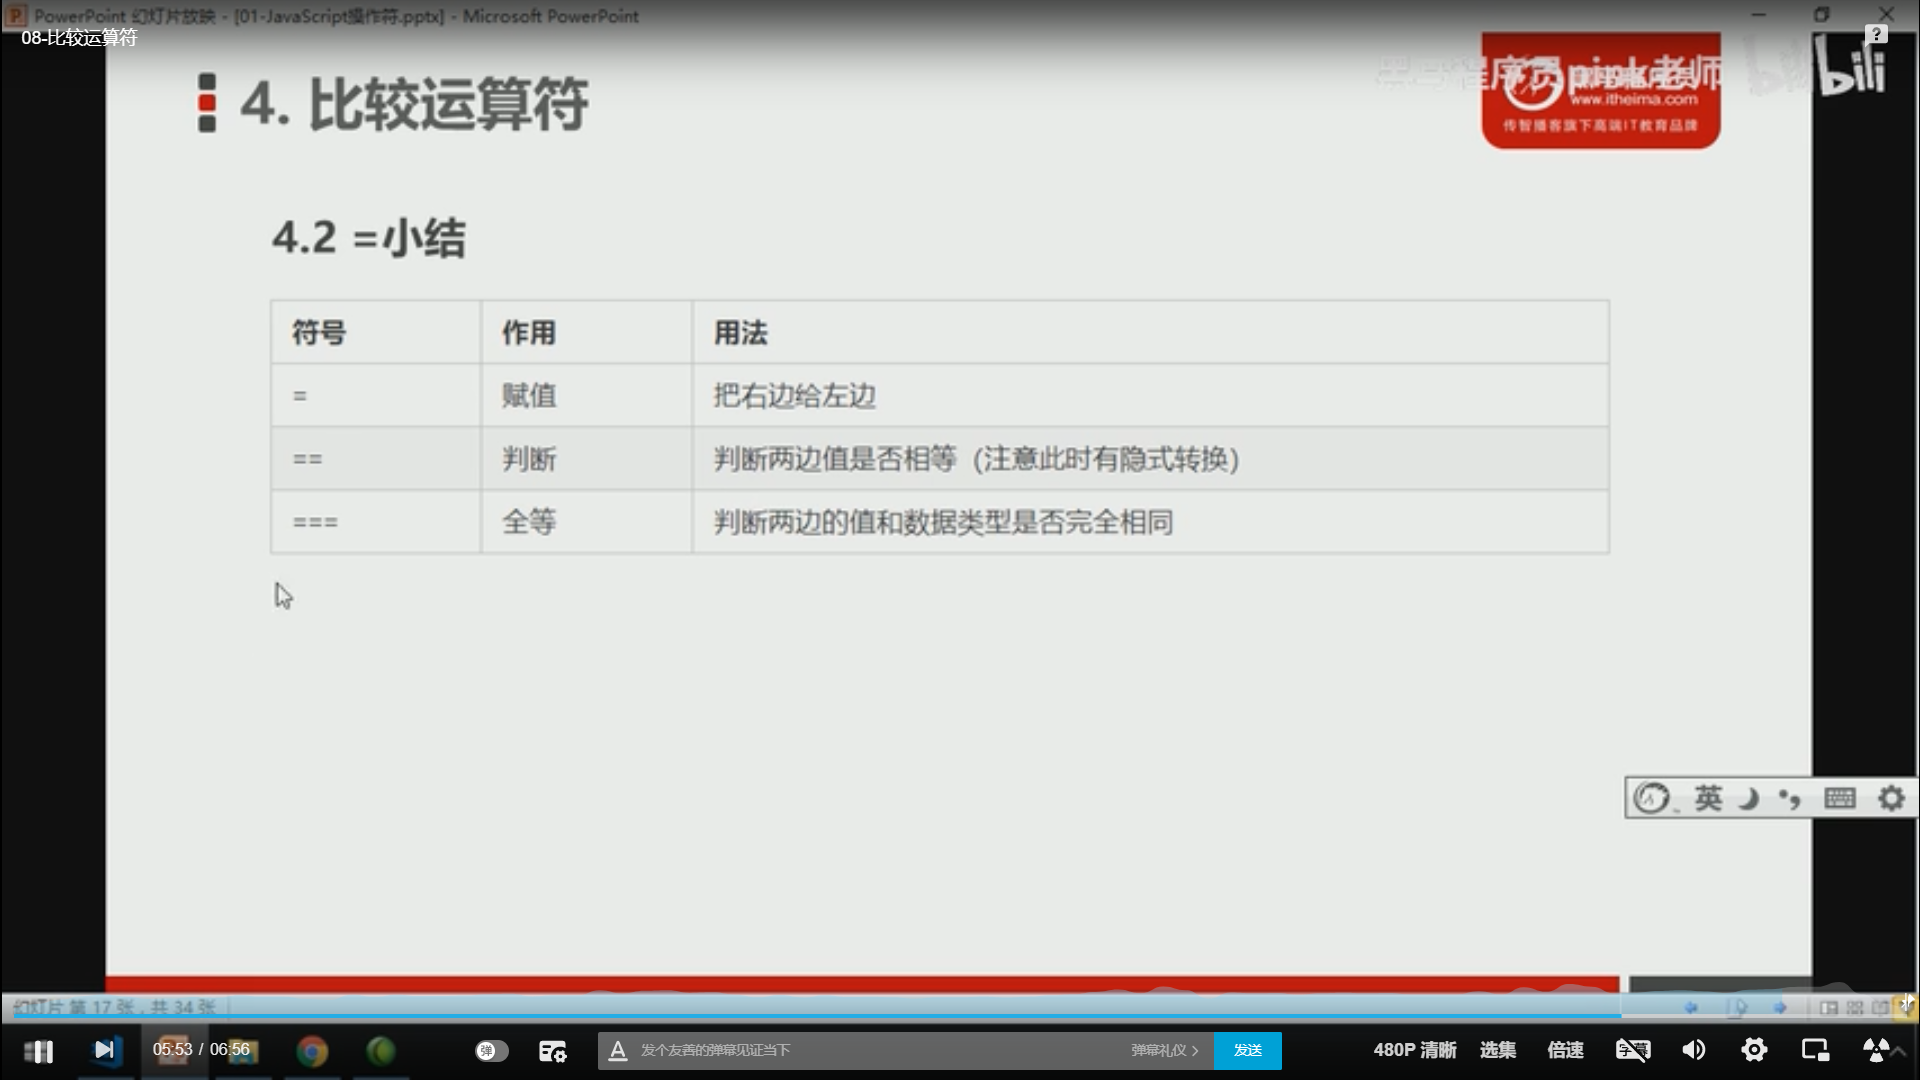The width and height of the screenshot is (1920, 1080).
Task: Expand 弹幕礼仪 etiquette link
Action: click(1164, 1051)
